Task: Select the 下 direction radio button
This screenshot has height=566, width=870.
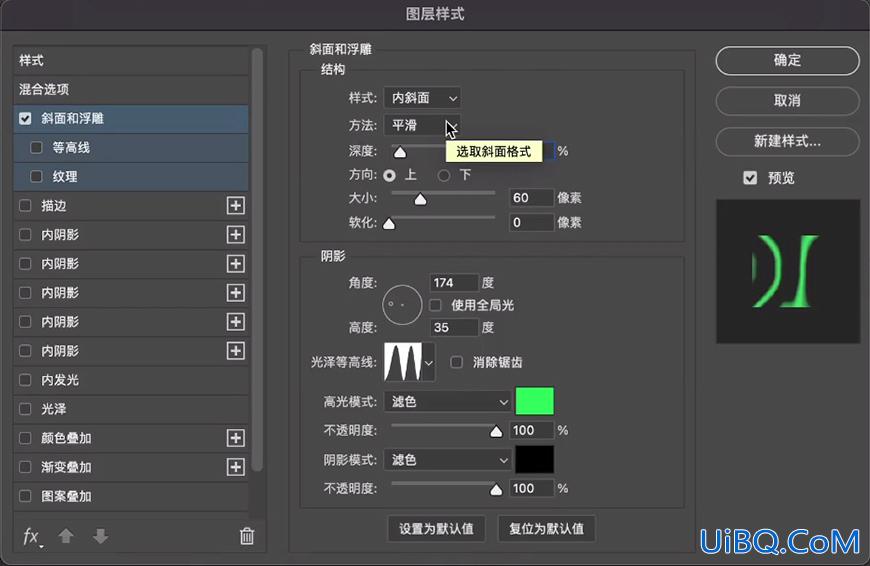Action: [444, 175]
